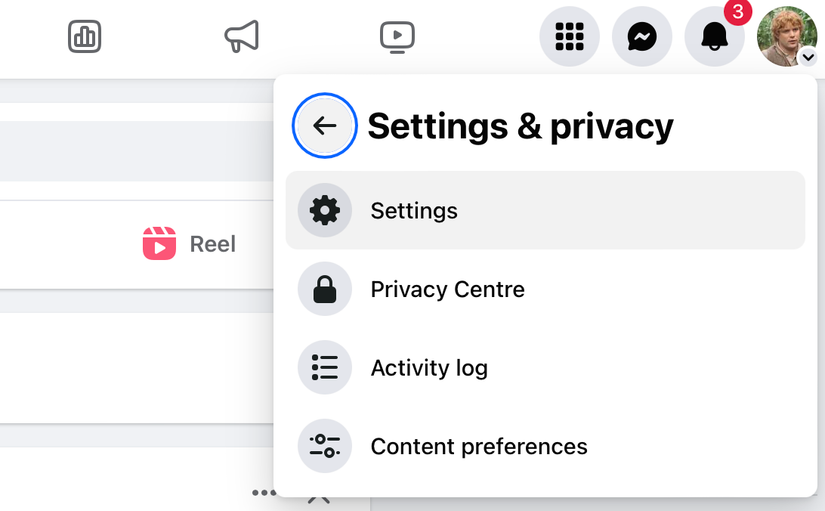
Task: Click the Content preferences sliders icon
Action: (x=324, y=446)
